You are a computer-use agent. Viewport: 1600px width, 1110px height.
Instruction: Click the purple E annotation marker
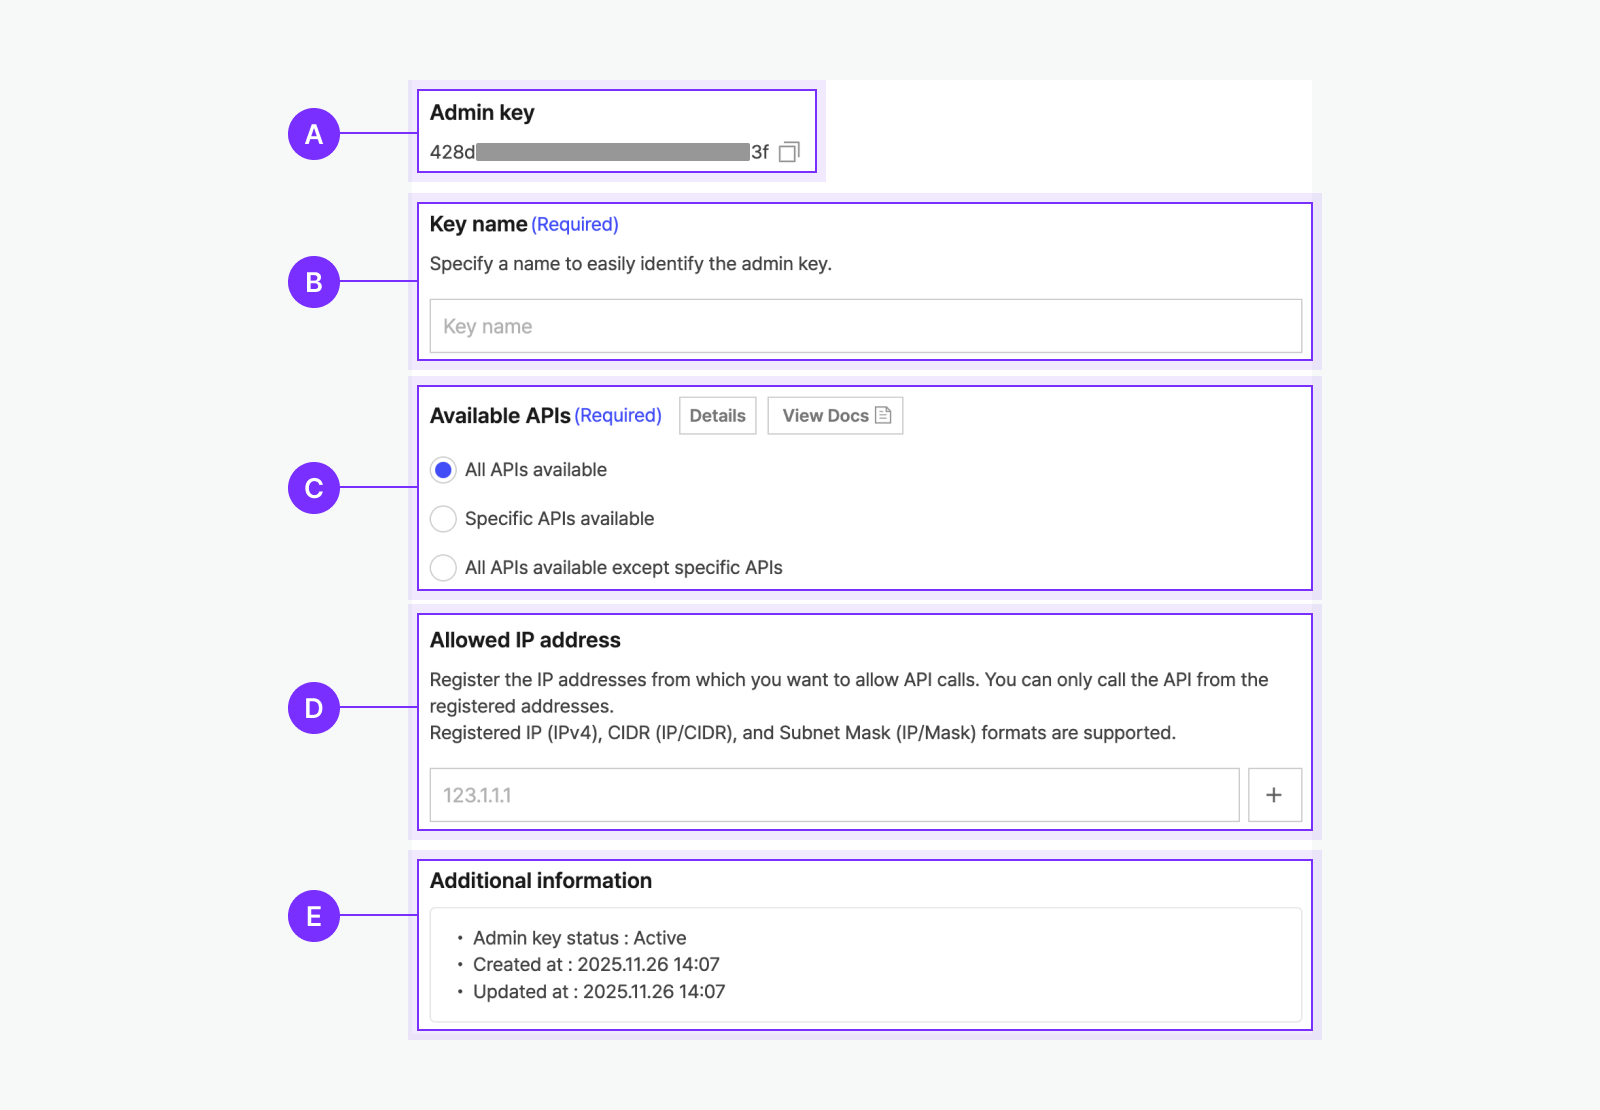point(314,916)
